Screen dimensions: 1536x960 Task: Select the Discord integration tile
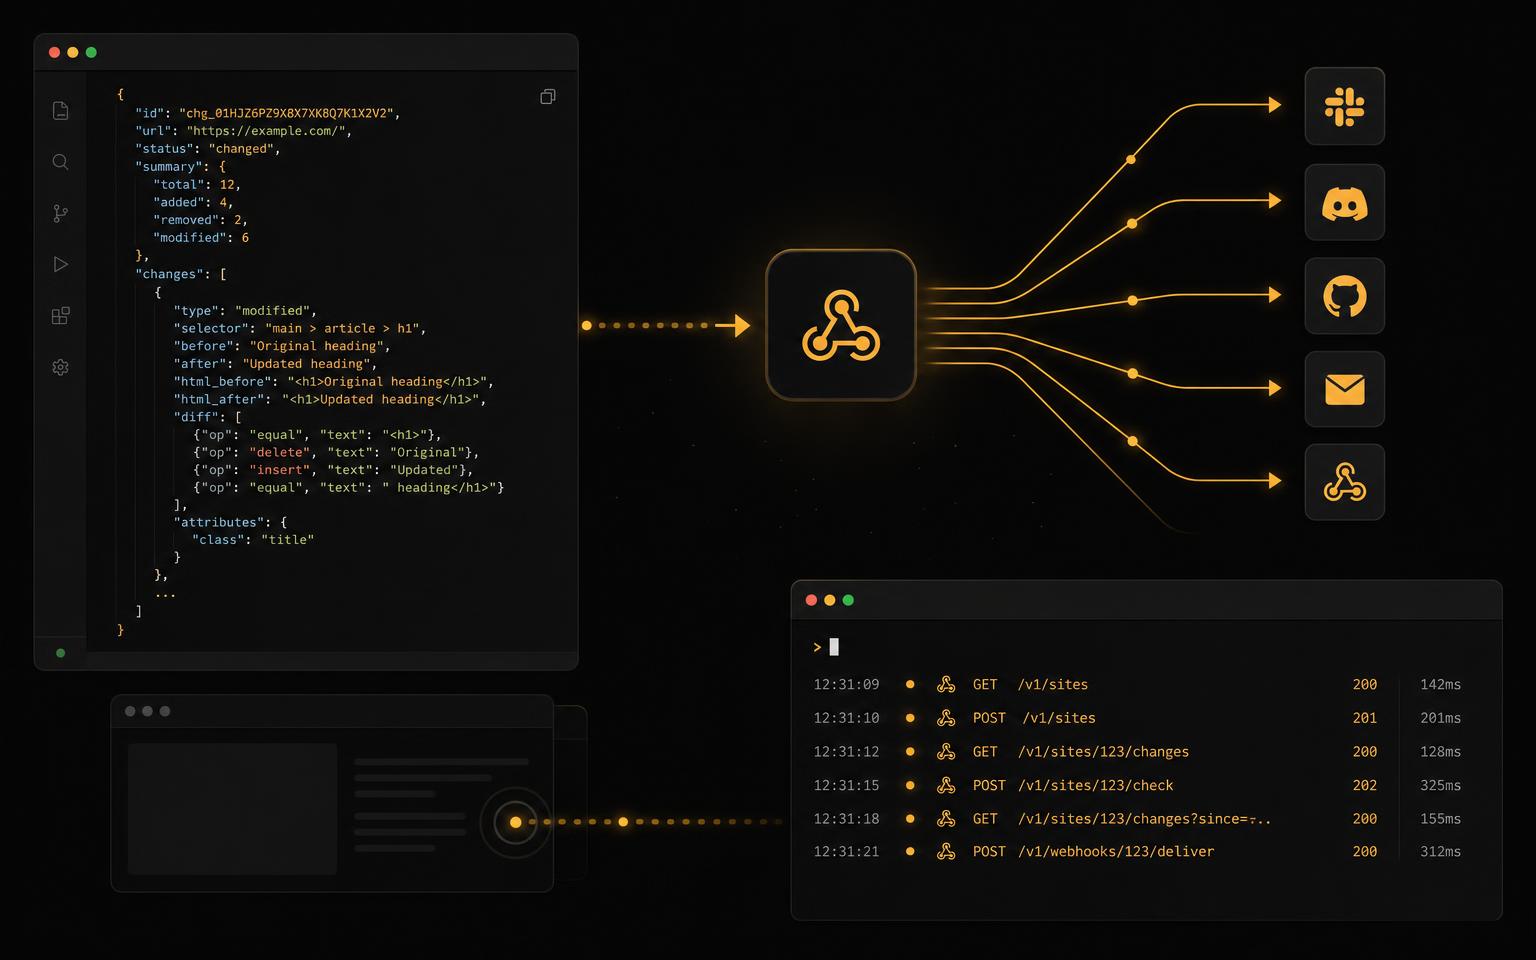coord(1345,202)
